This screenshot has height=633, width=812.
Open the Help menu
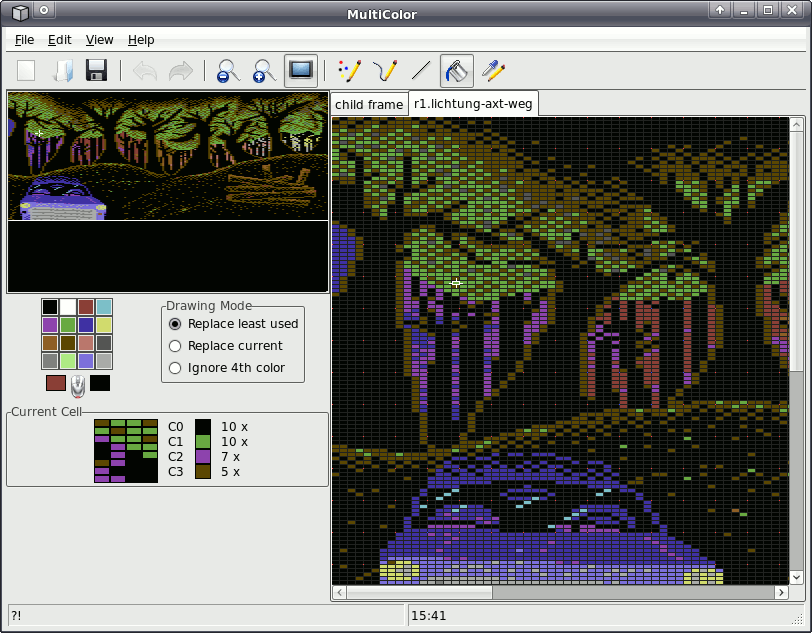[141, 40]
